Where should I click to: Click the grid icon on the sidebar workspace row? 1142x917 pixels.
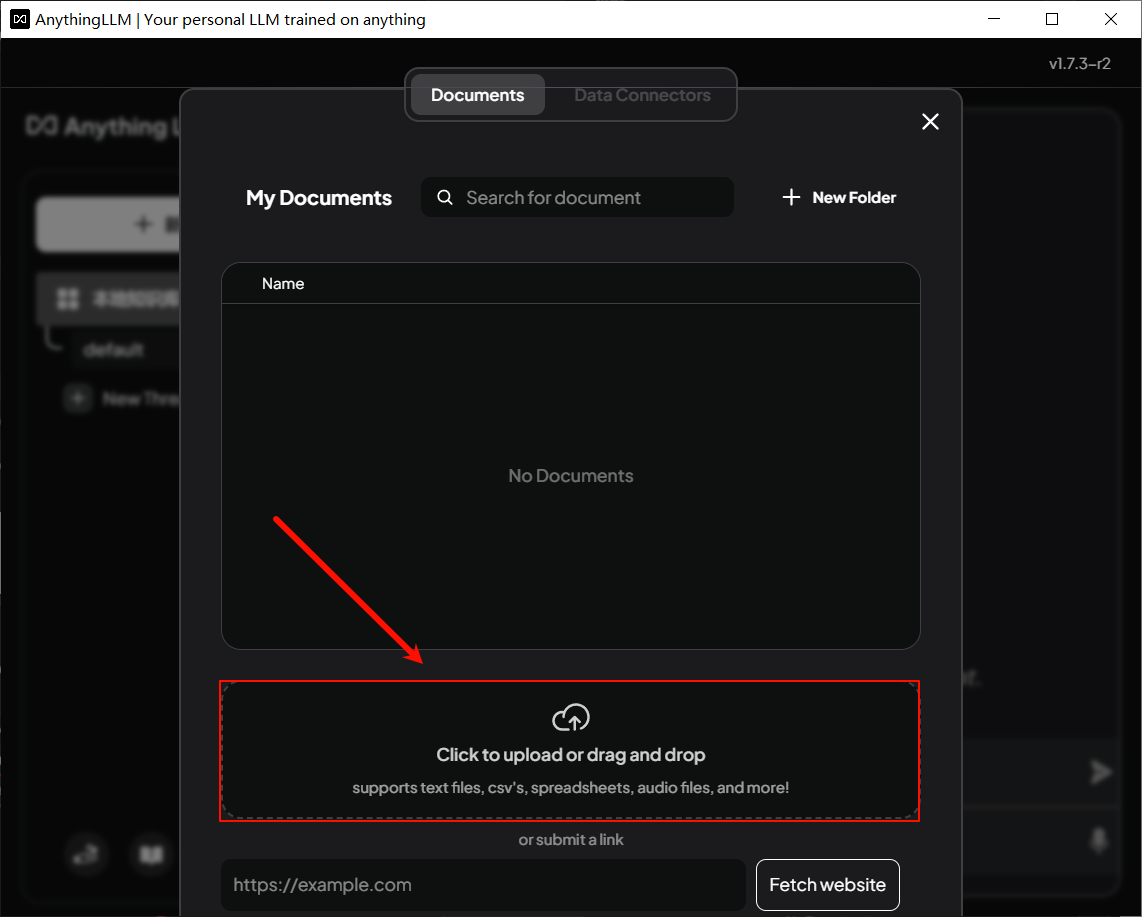(x=68, y=299)
